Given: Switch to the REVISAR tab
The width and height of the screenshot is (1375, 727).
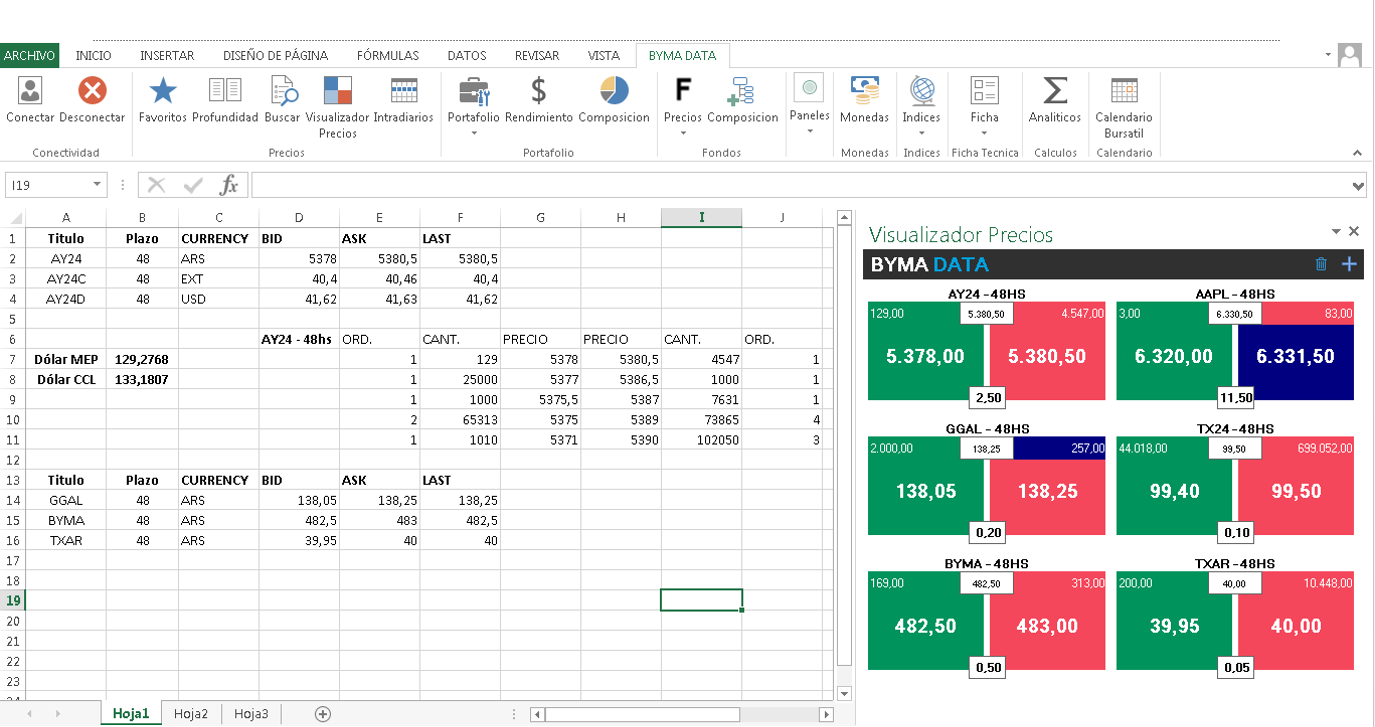Looking at the screenshot, I should point(537,56).
